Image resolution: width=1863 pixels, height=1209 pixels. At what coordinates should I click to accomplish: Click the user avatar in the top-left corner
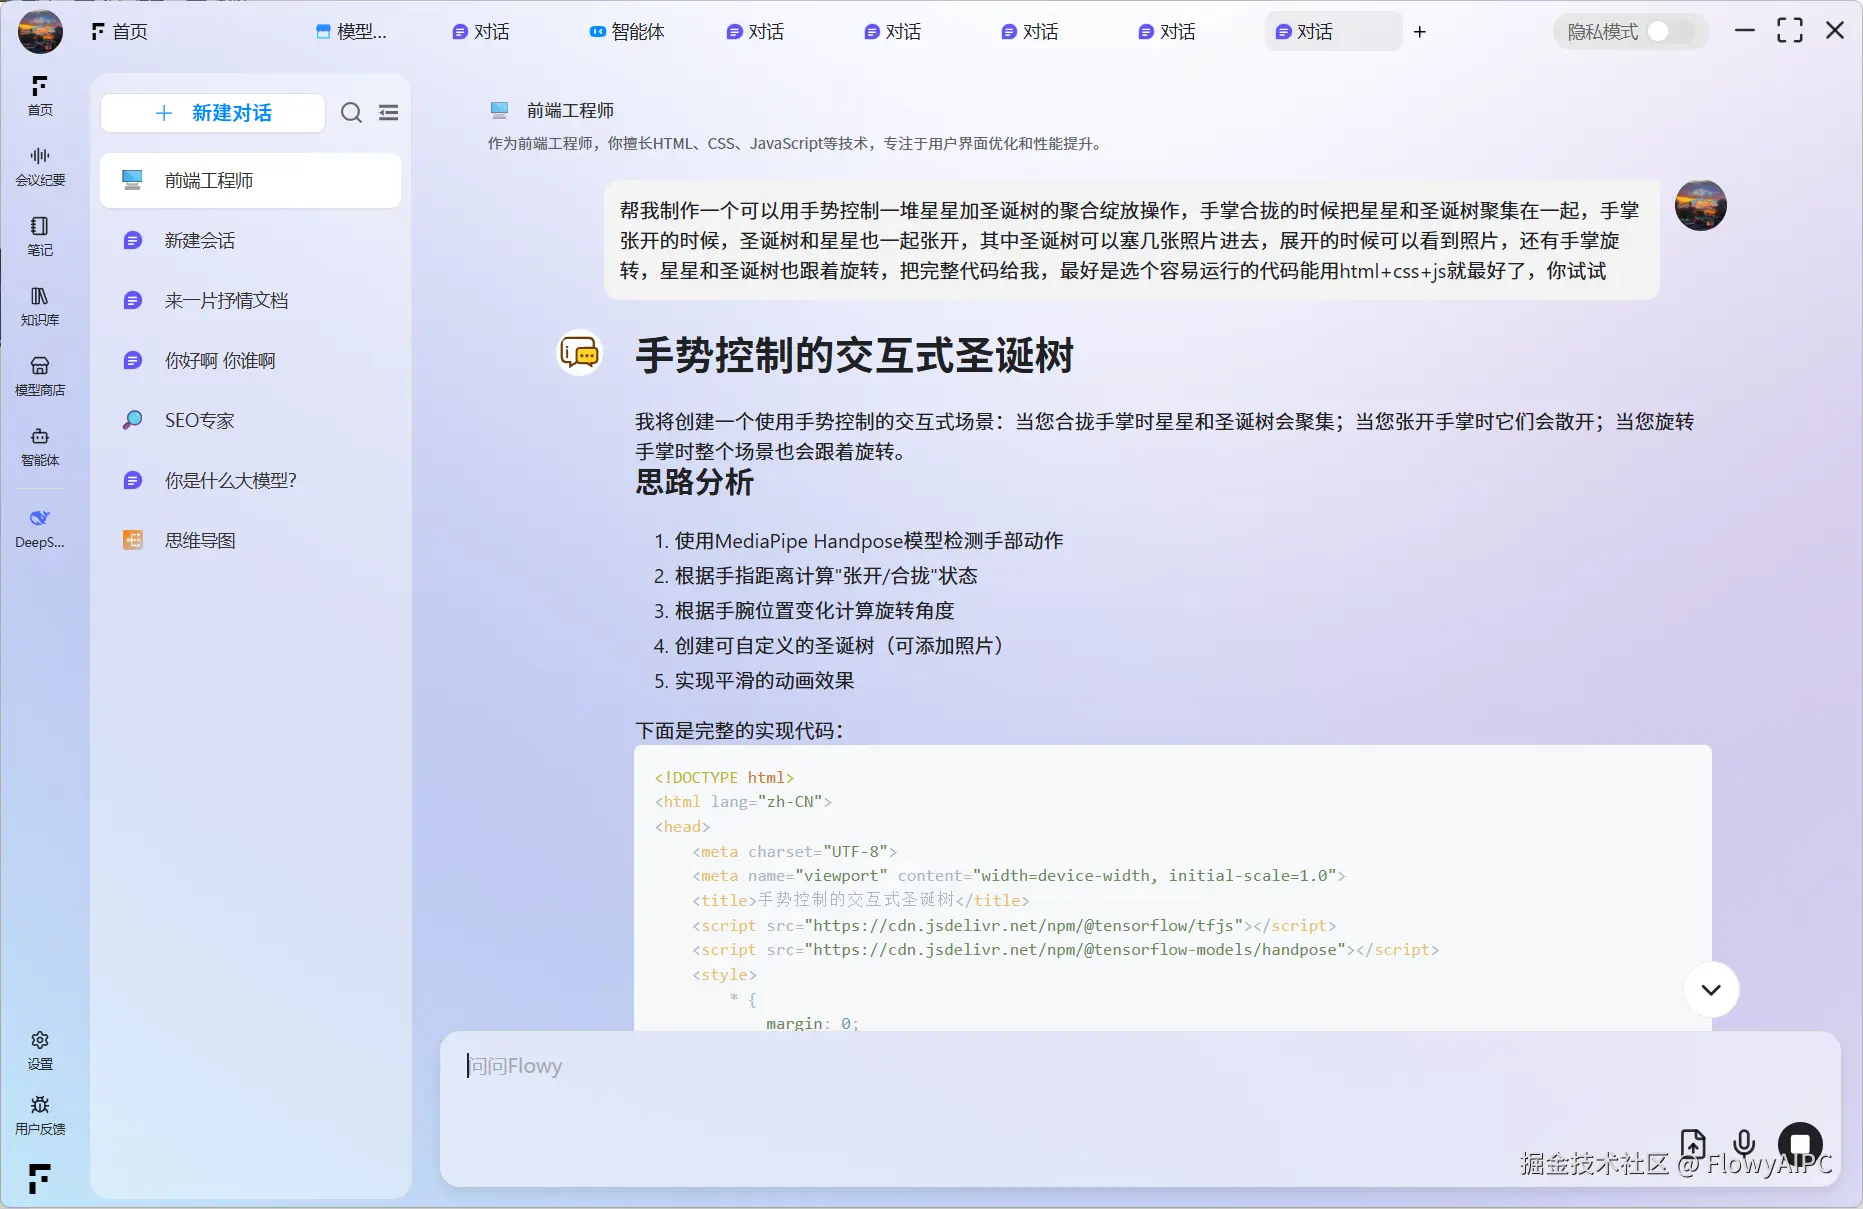(x=40, y=31)
